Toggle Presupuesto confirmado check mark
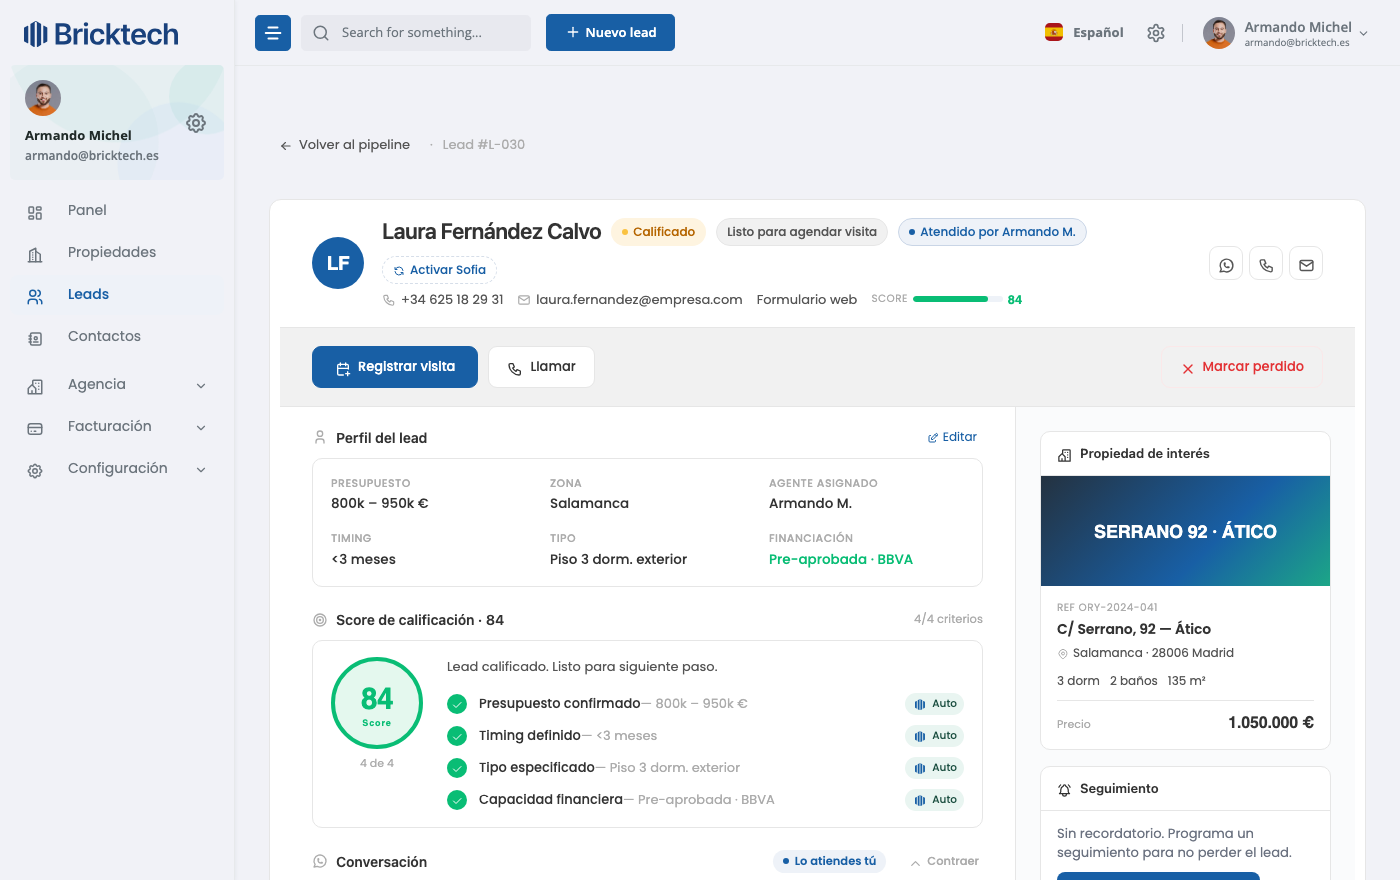 coord(457,704)
